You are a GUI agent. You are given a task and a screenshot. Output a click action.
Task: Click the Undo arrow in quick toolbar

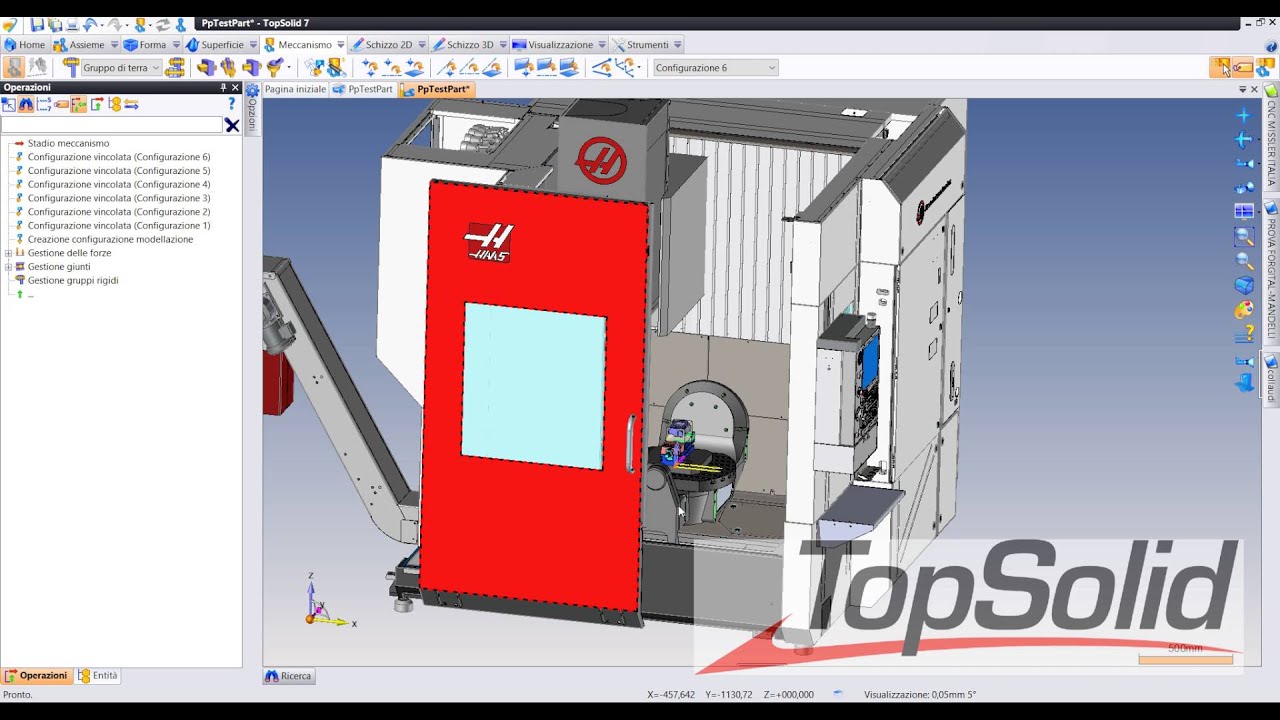point(89,25)
